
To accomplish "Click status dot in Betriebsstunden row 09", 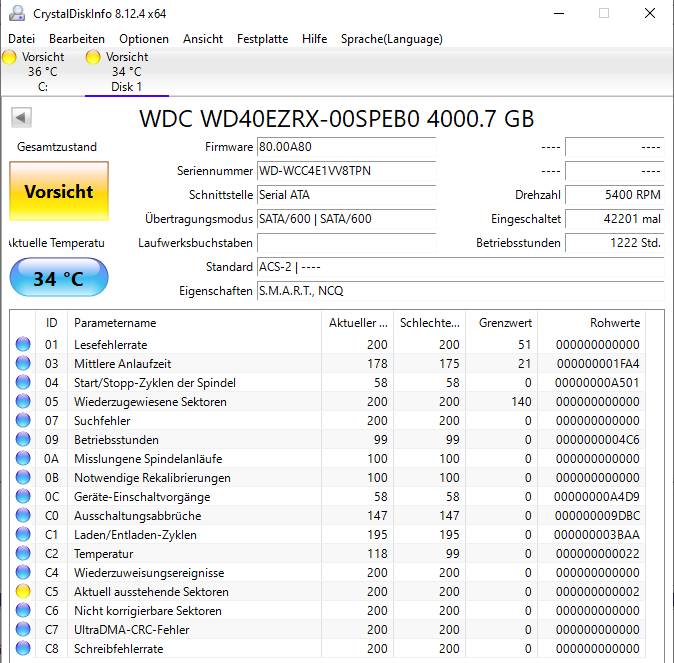I will click(23, 439).
